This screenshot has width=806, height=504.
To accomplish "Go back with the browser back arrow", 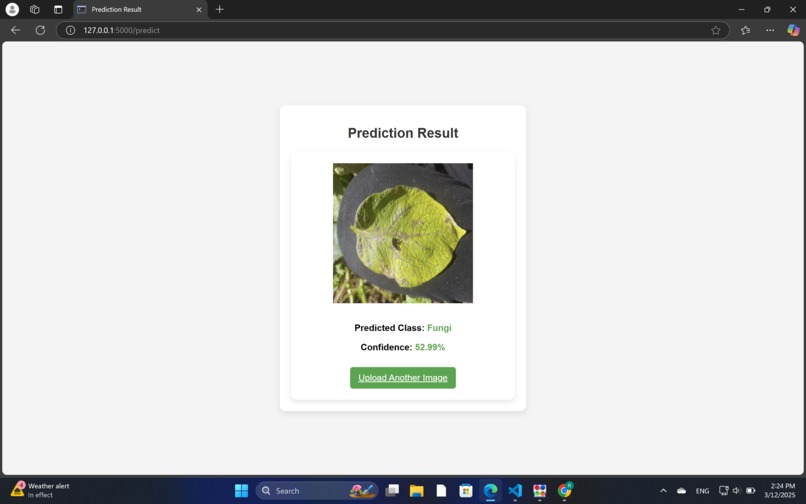I will (15, 30).
